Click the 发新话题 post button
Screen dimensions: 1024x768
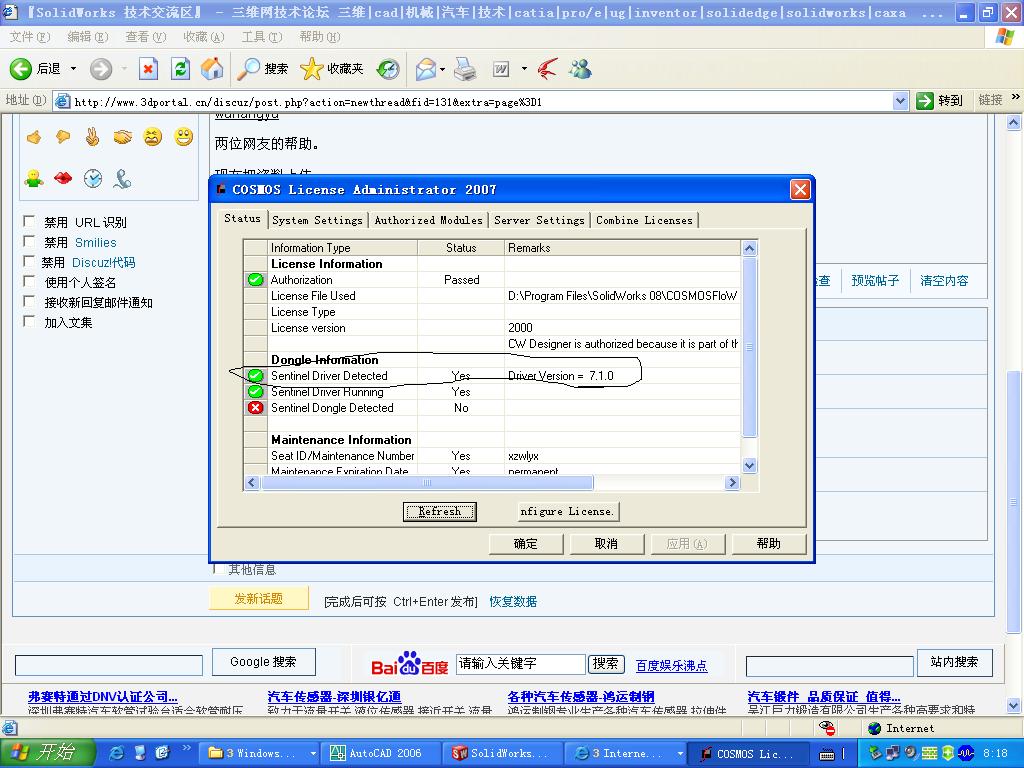click(259, 598)
